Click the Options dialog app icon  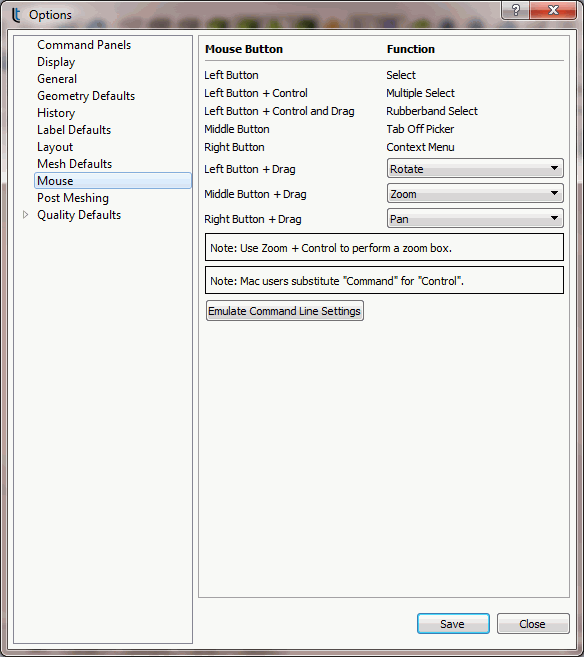point(16,15)
